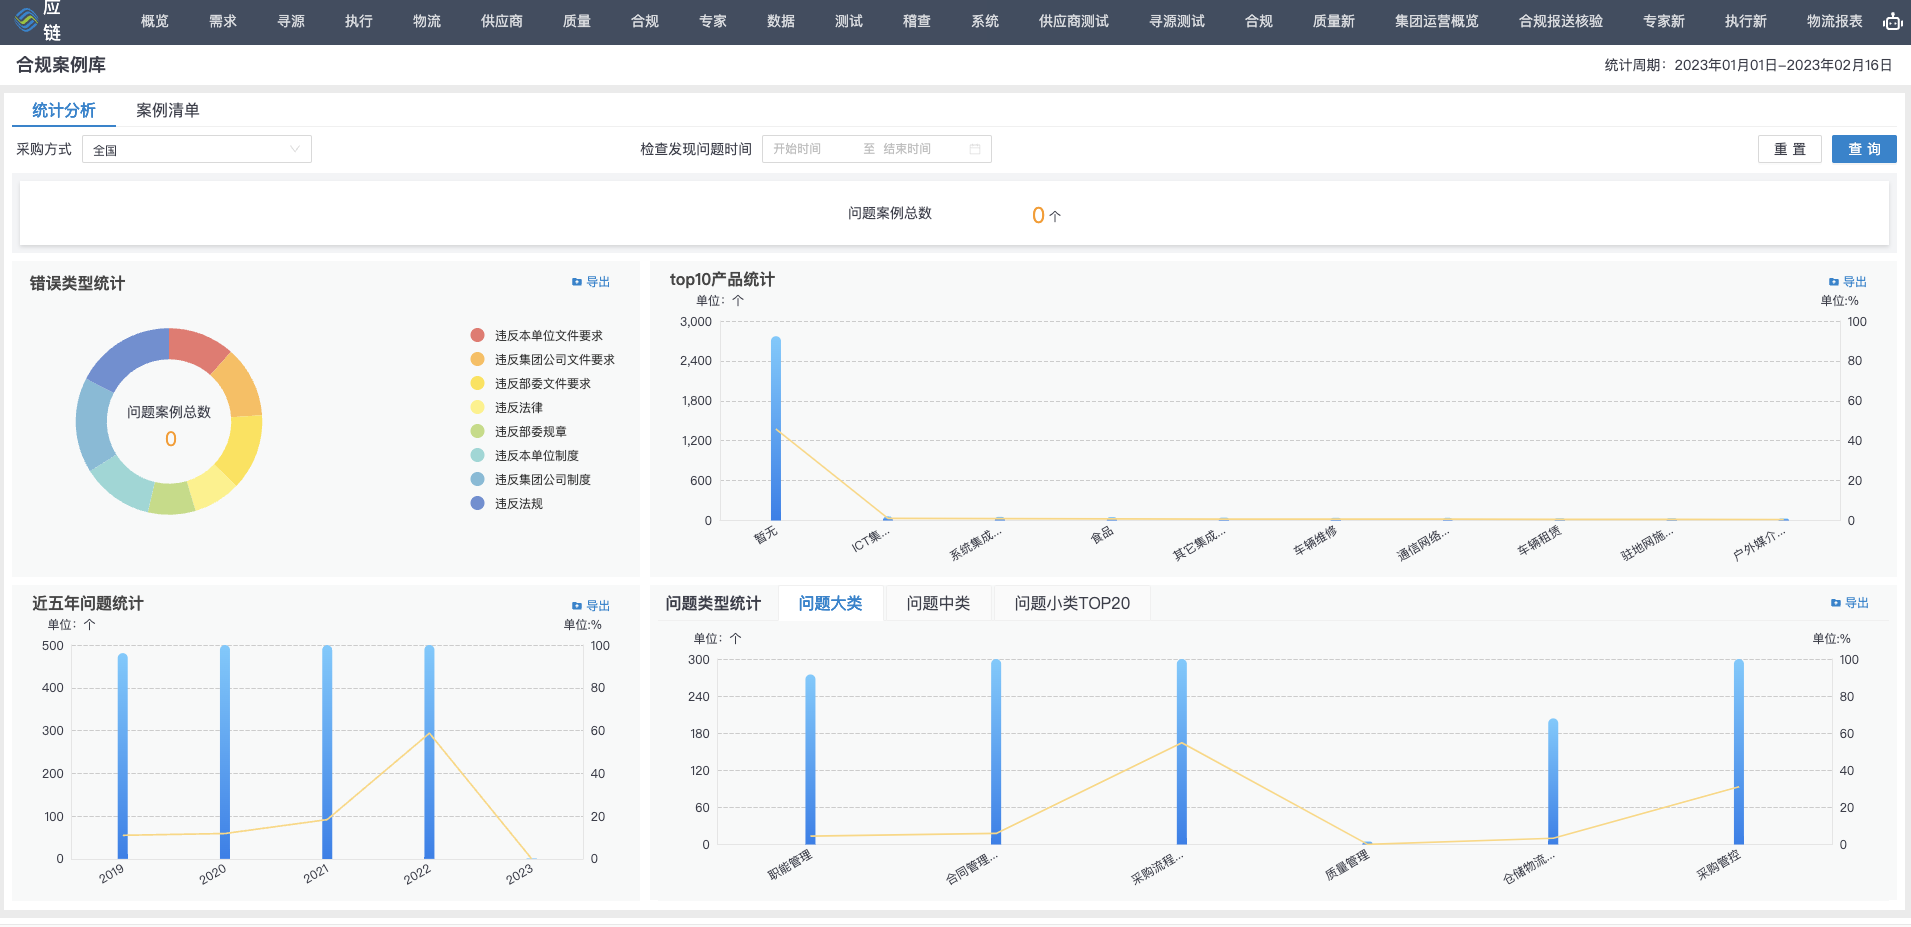Toggle legend item 违反部委规章
The image size is (1911, 927).
click(x=518, y=432)
